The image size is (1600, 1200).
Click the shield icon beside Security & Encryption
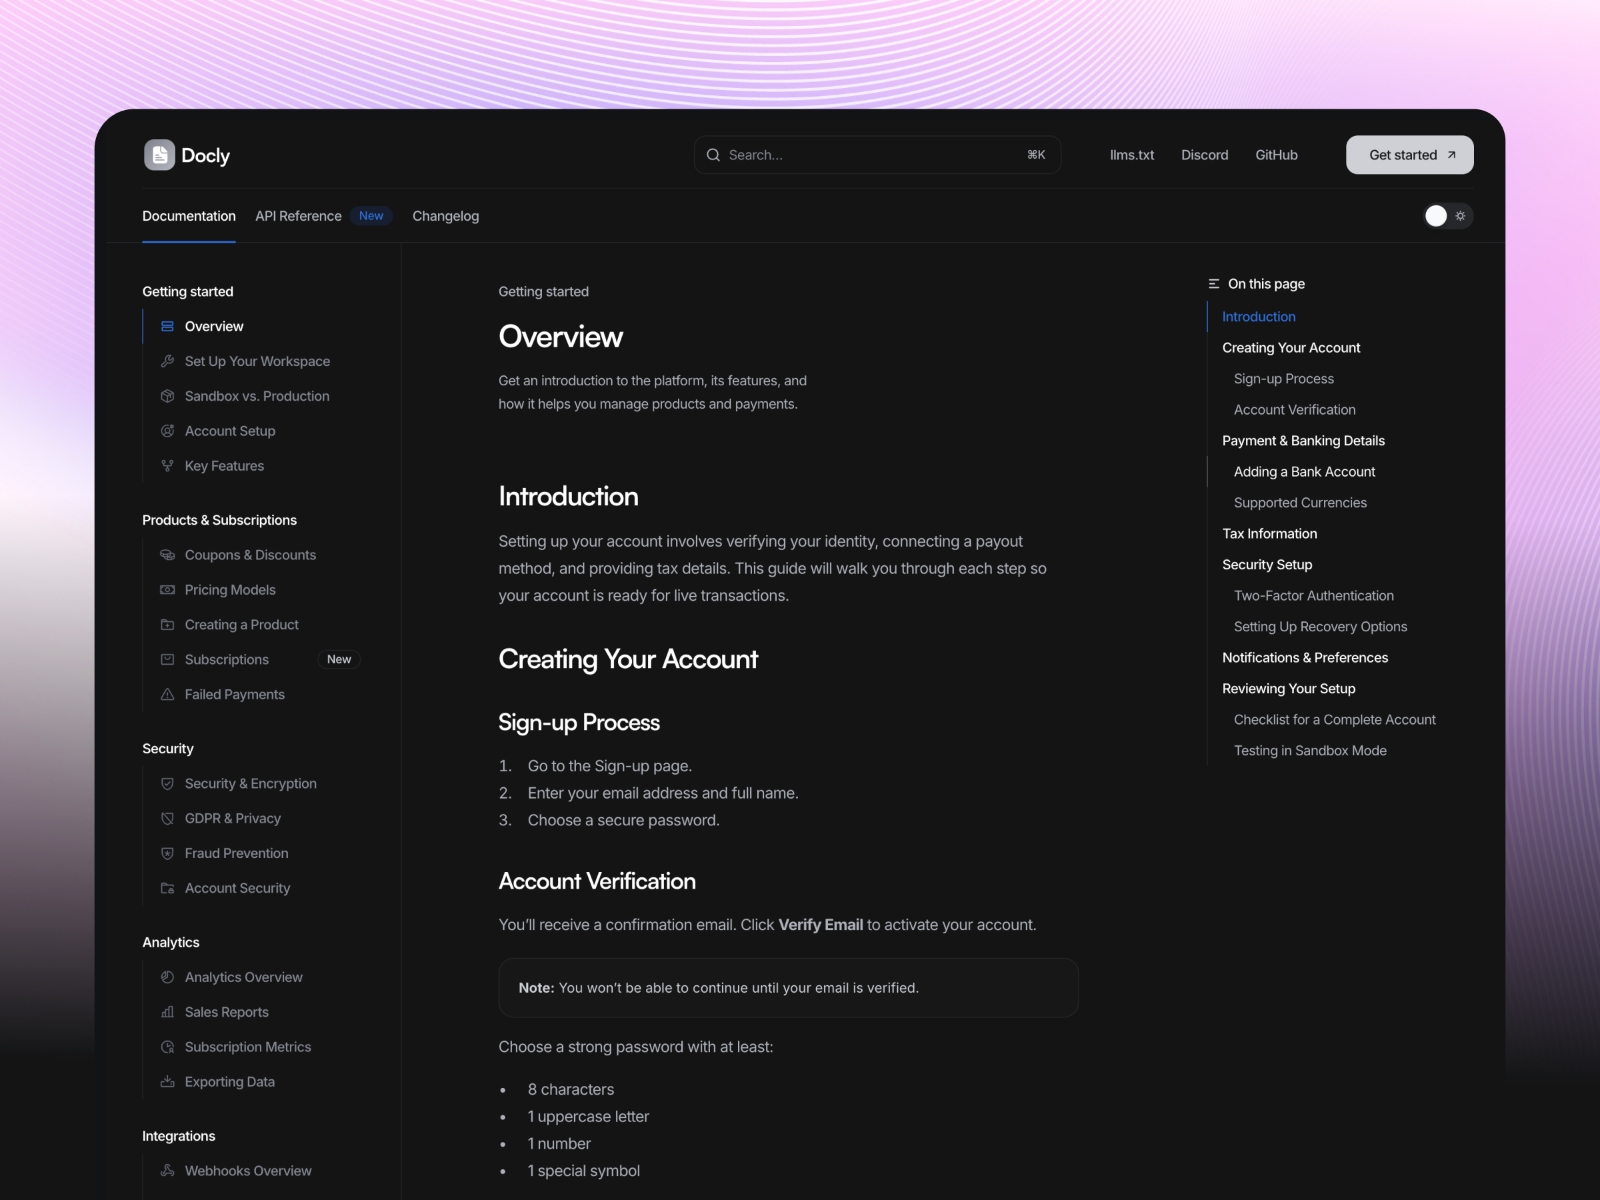click(x=167, y=783)
